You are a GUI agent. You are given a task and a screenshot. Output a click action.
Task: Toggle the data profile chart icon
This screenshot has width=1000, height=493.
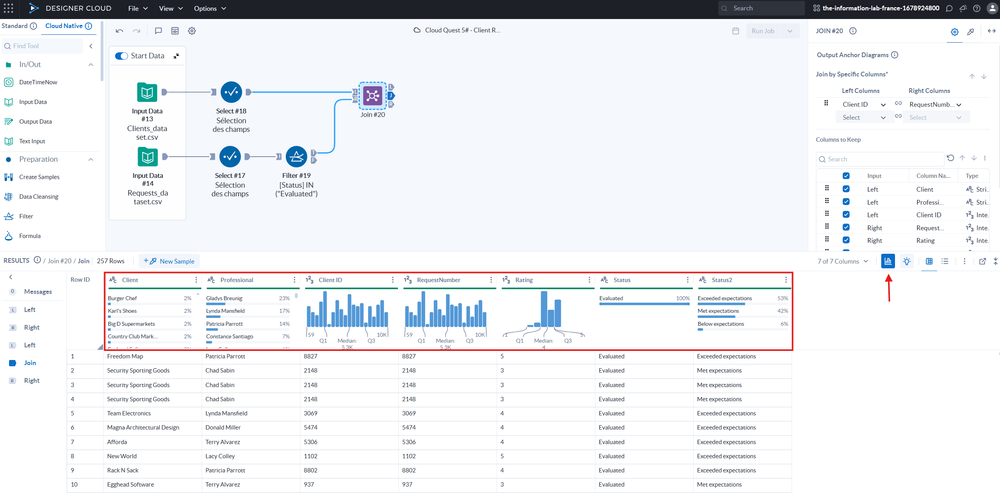coord(888,261)
